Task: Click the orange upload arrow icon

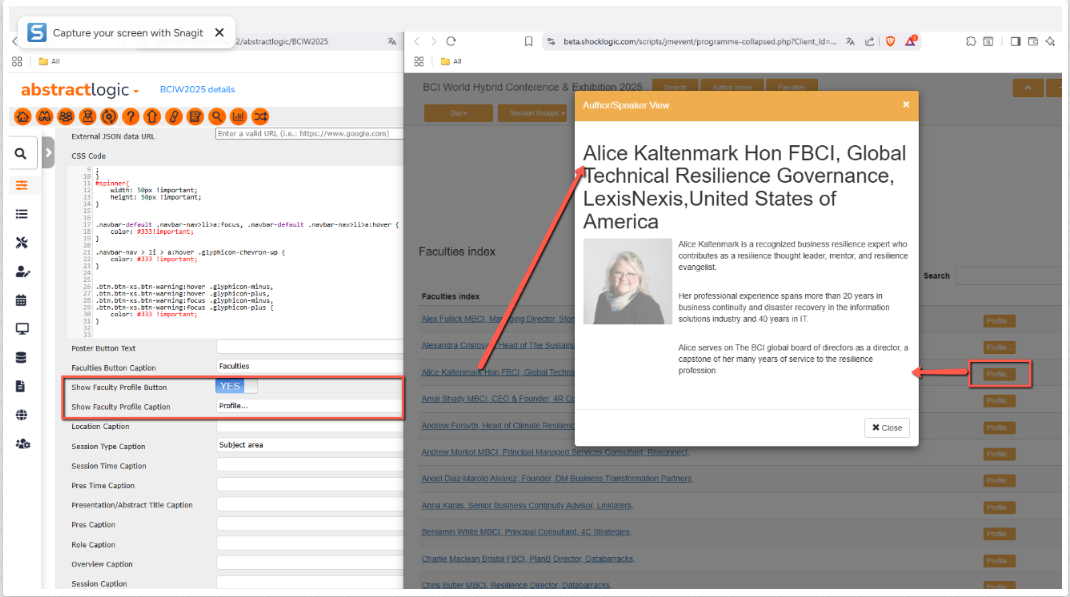Action: click(x=152, y=117)
